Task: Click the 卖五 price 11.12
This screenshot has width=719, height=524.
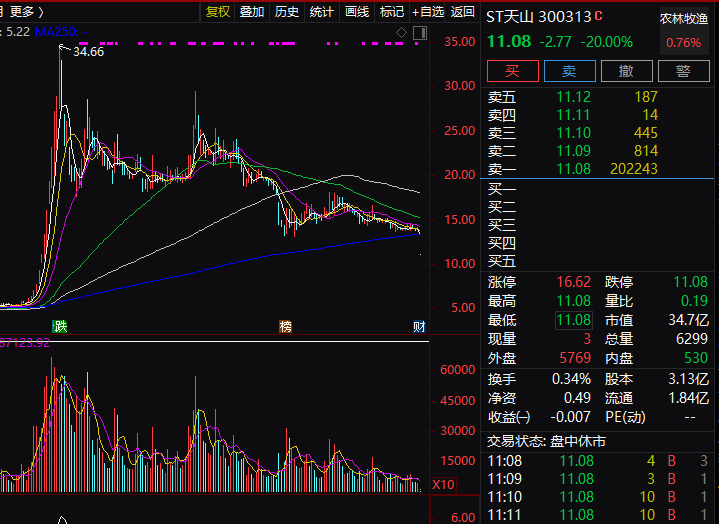Action: click(573, 97)
